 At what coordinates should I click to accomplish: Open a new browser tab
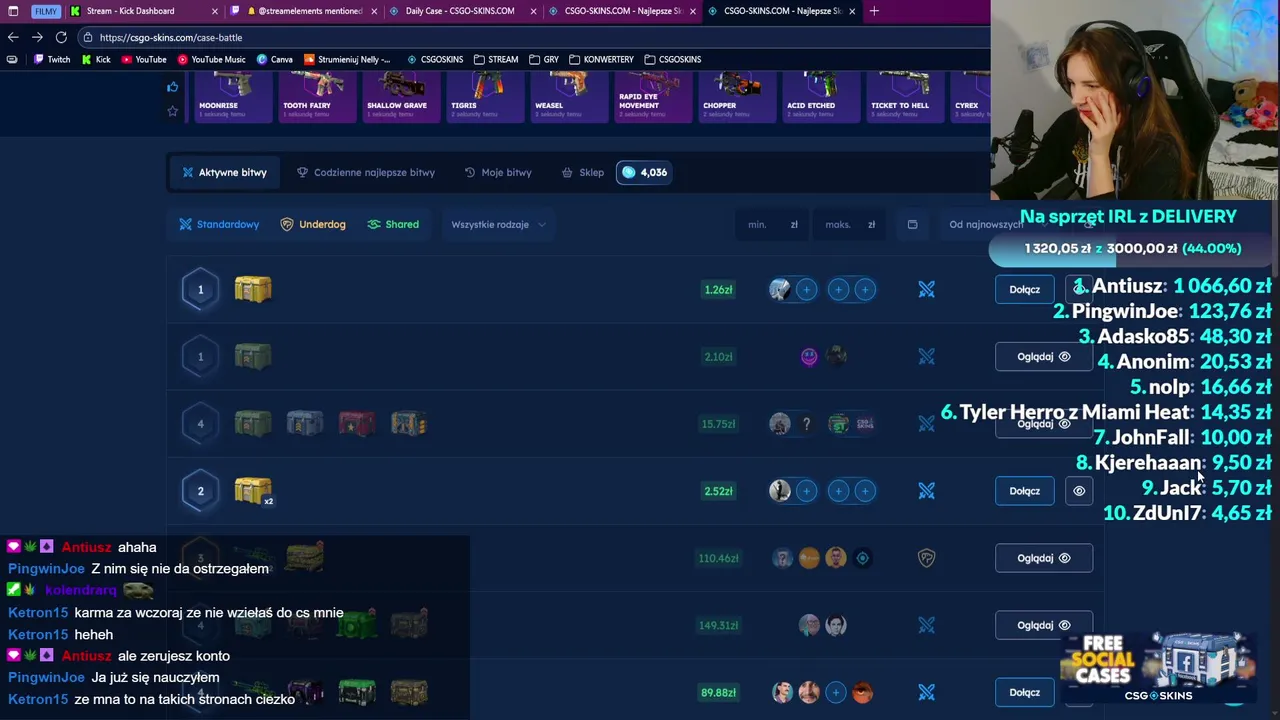874,11
